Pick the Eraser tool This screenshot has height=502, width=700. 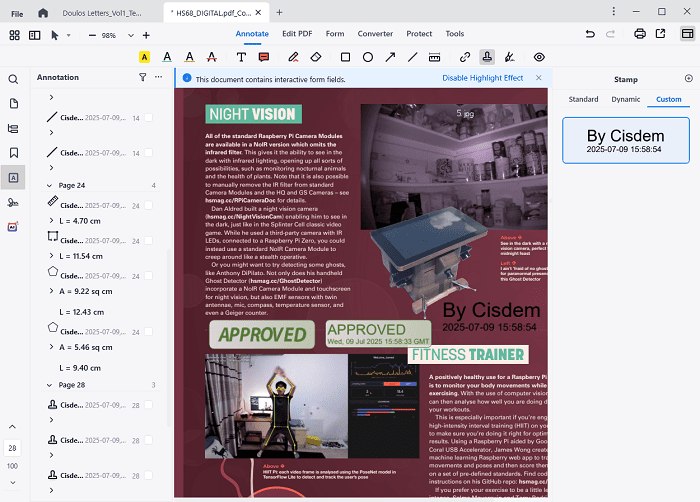[317, 57]
